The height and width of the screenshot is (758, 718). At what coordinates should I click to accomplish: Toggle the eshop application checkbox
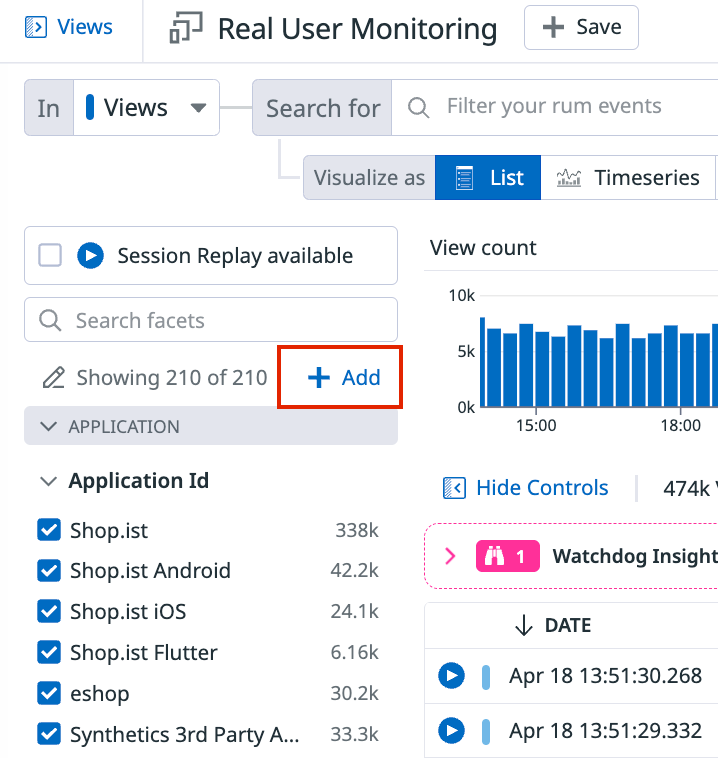point(49,693)
